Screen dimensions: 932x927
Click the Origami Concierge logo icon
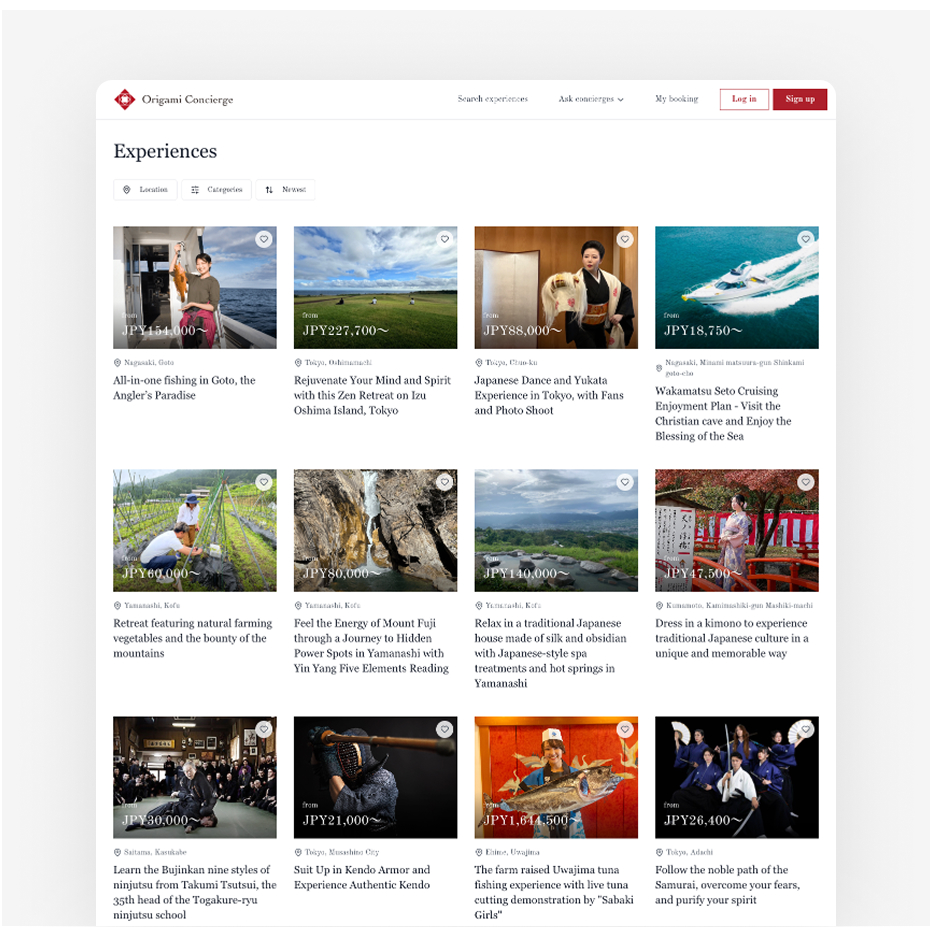click(124, 99)
